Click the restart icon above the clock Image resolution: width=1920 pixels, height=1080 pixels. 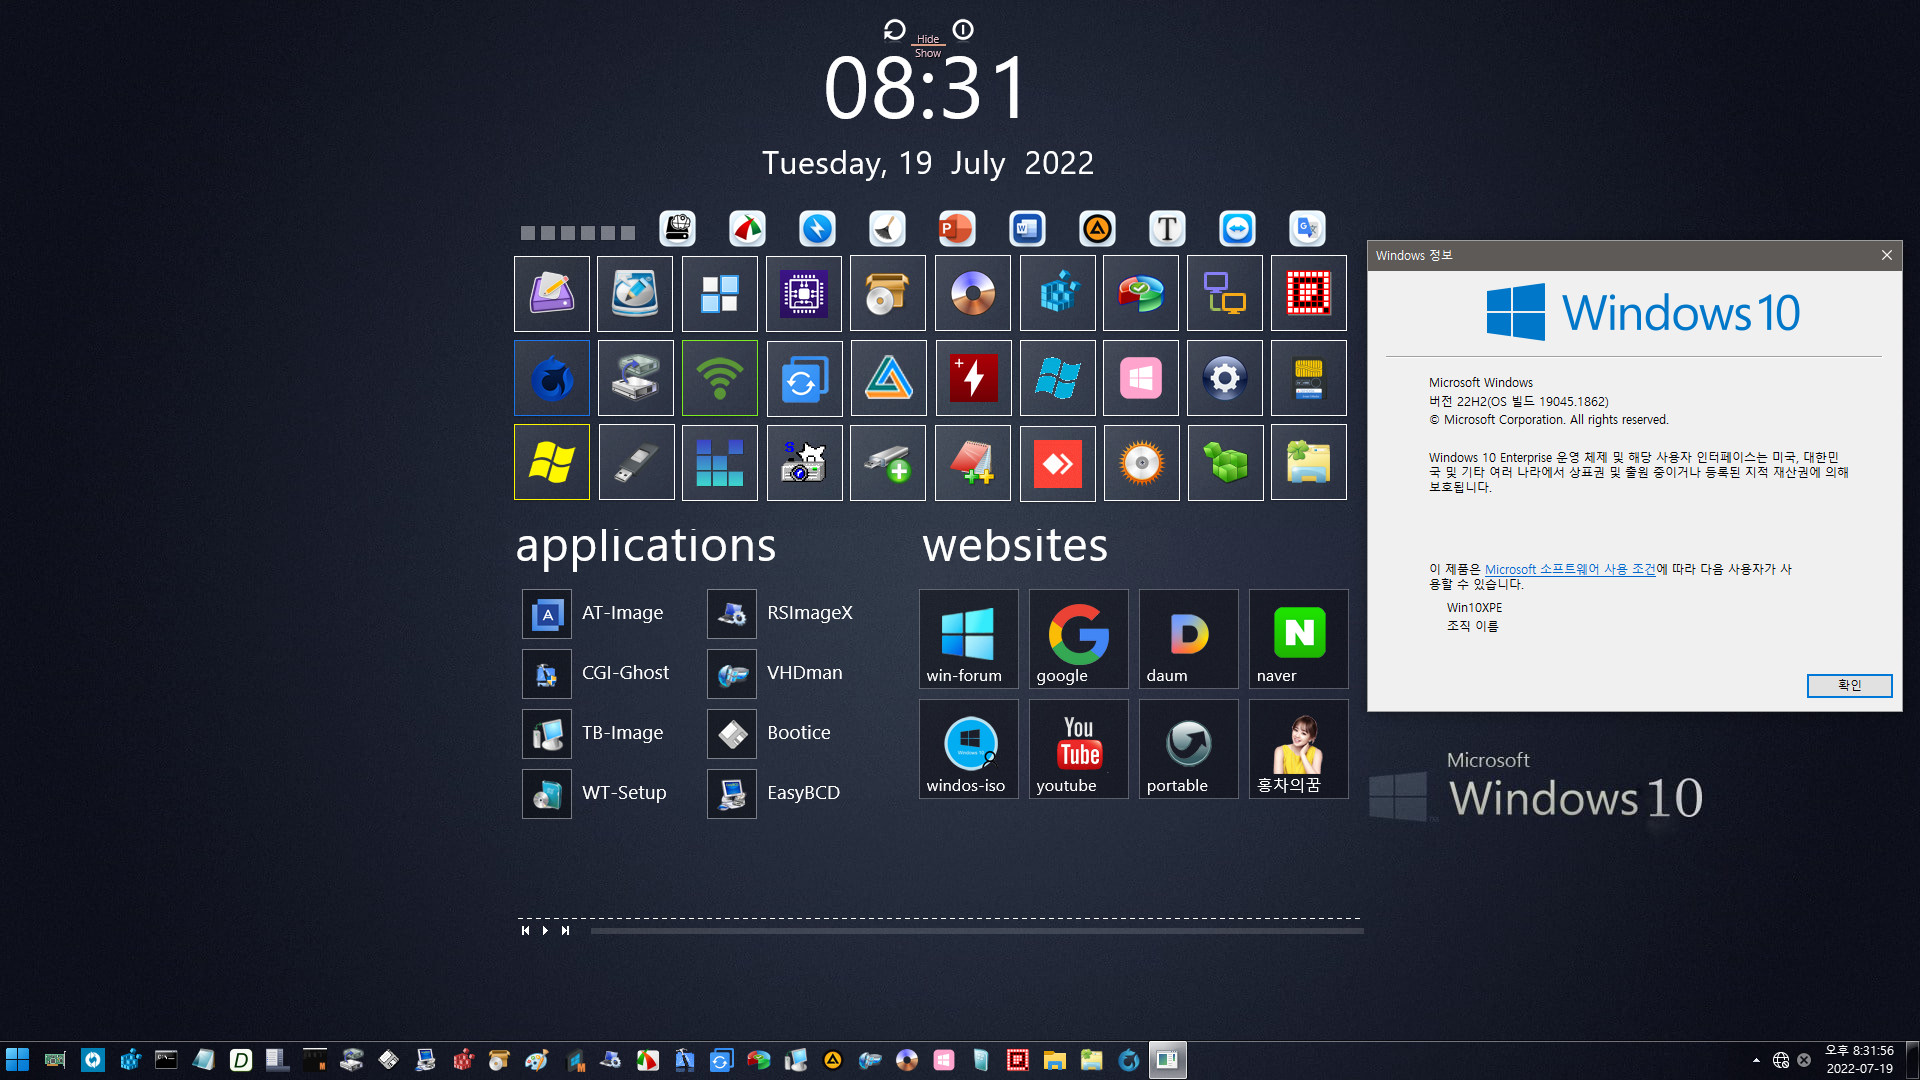click(x=894, y=30)
